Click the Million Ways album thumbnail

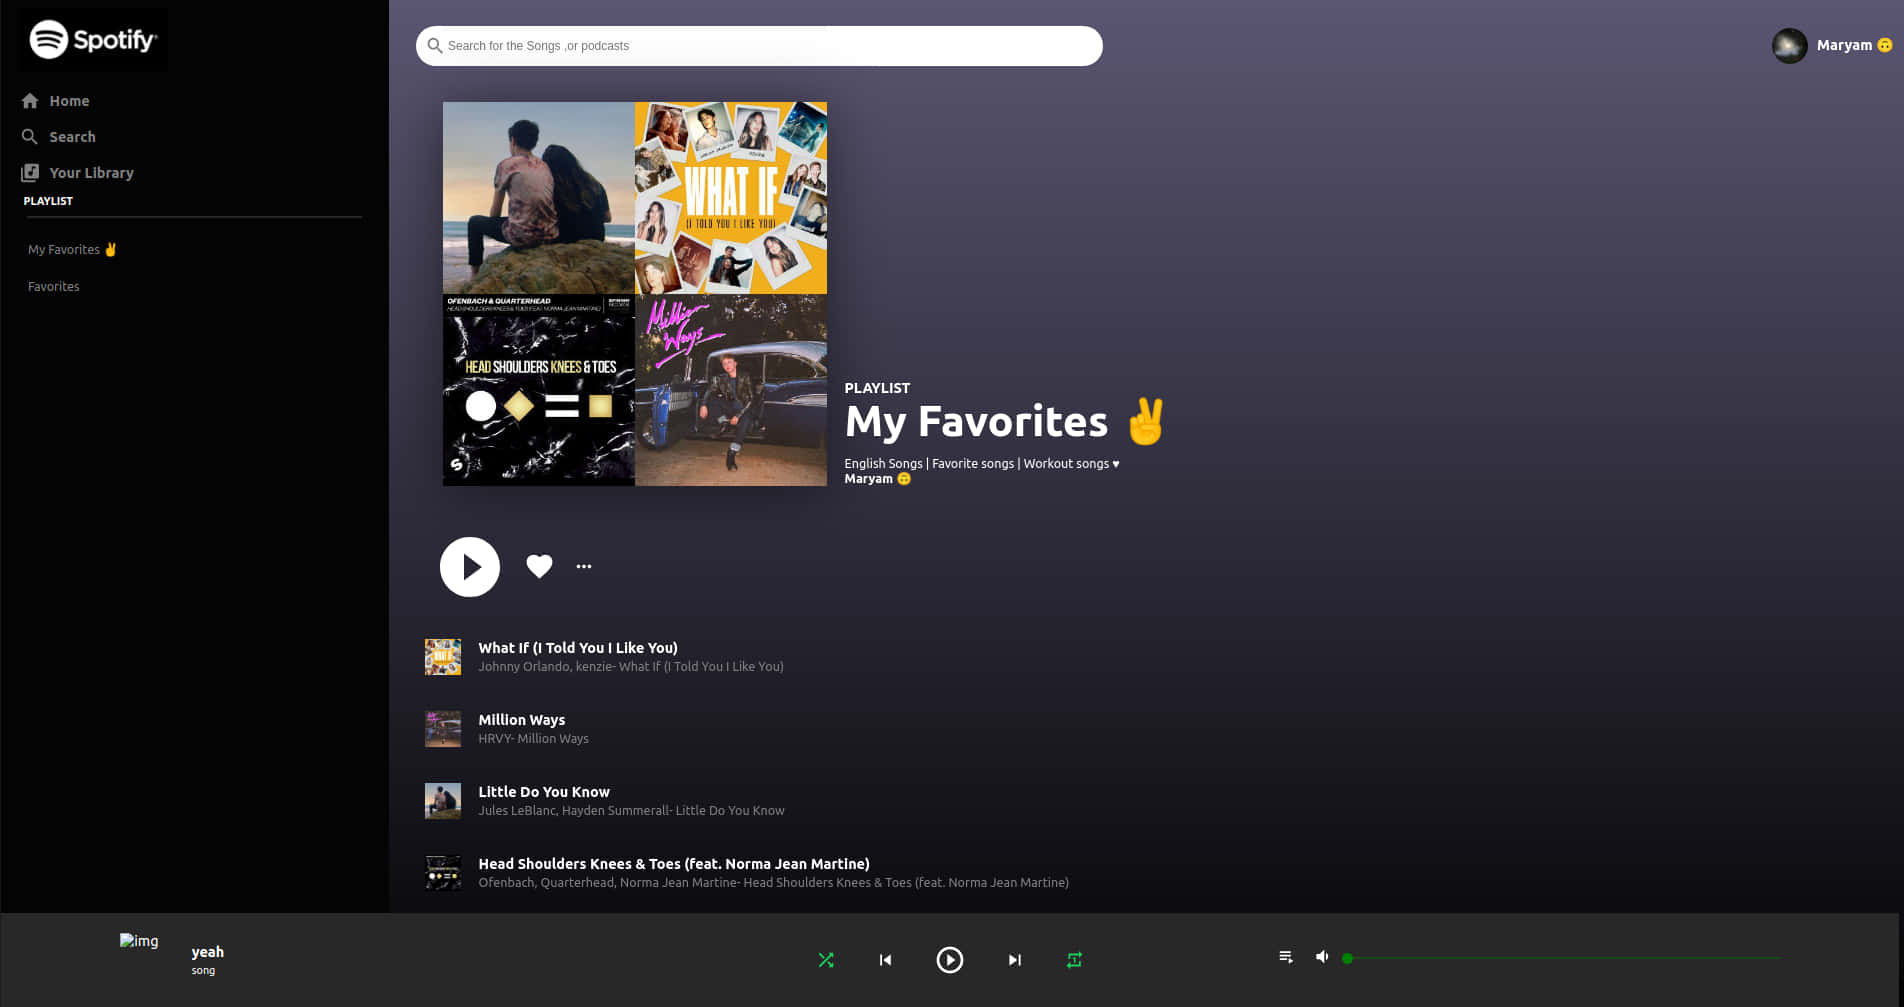tap(443, 729)
